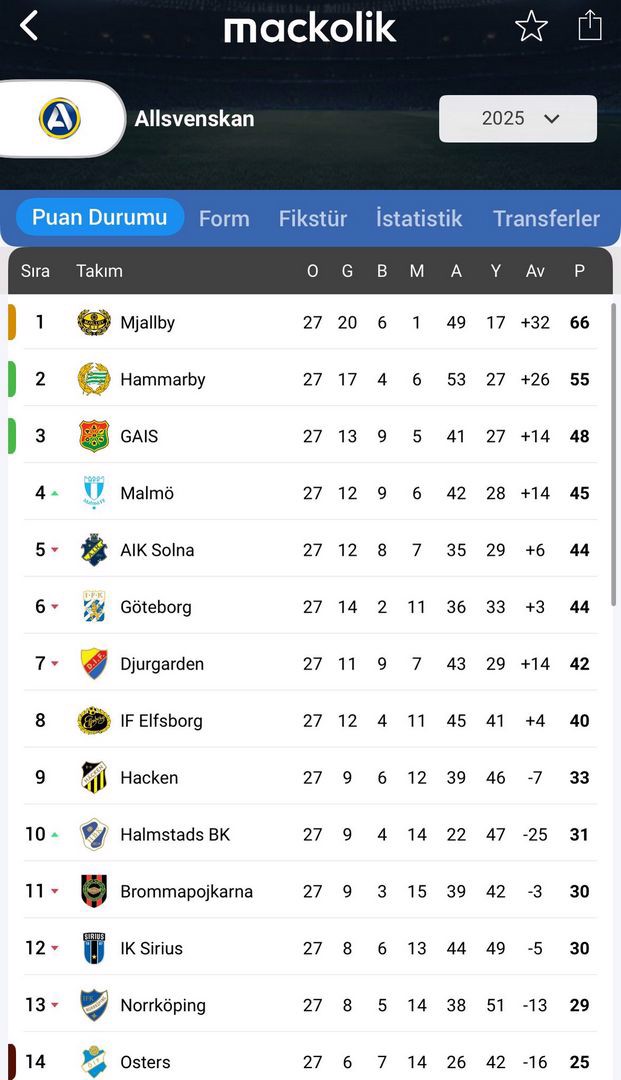Open the 2025 season dropdown

click(x=518, y=119)
